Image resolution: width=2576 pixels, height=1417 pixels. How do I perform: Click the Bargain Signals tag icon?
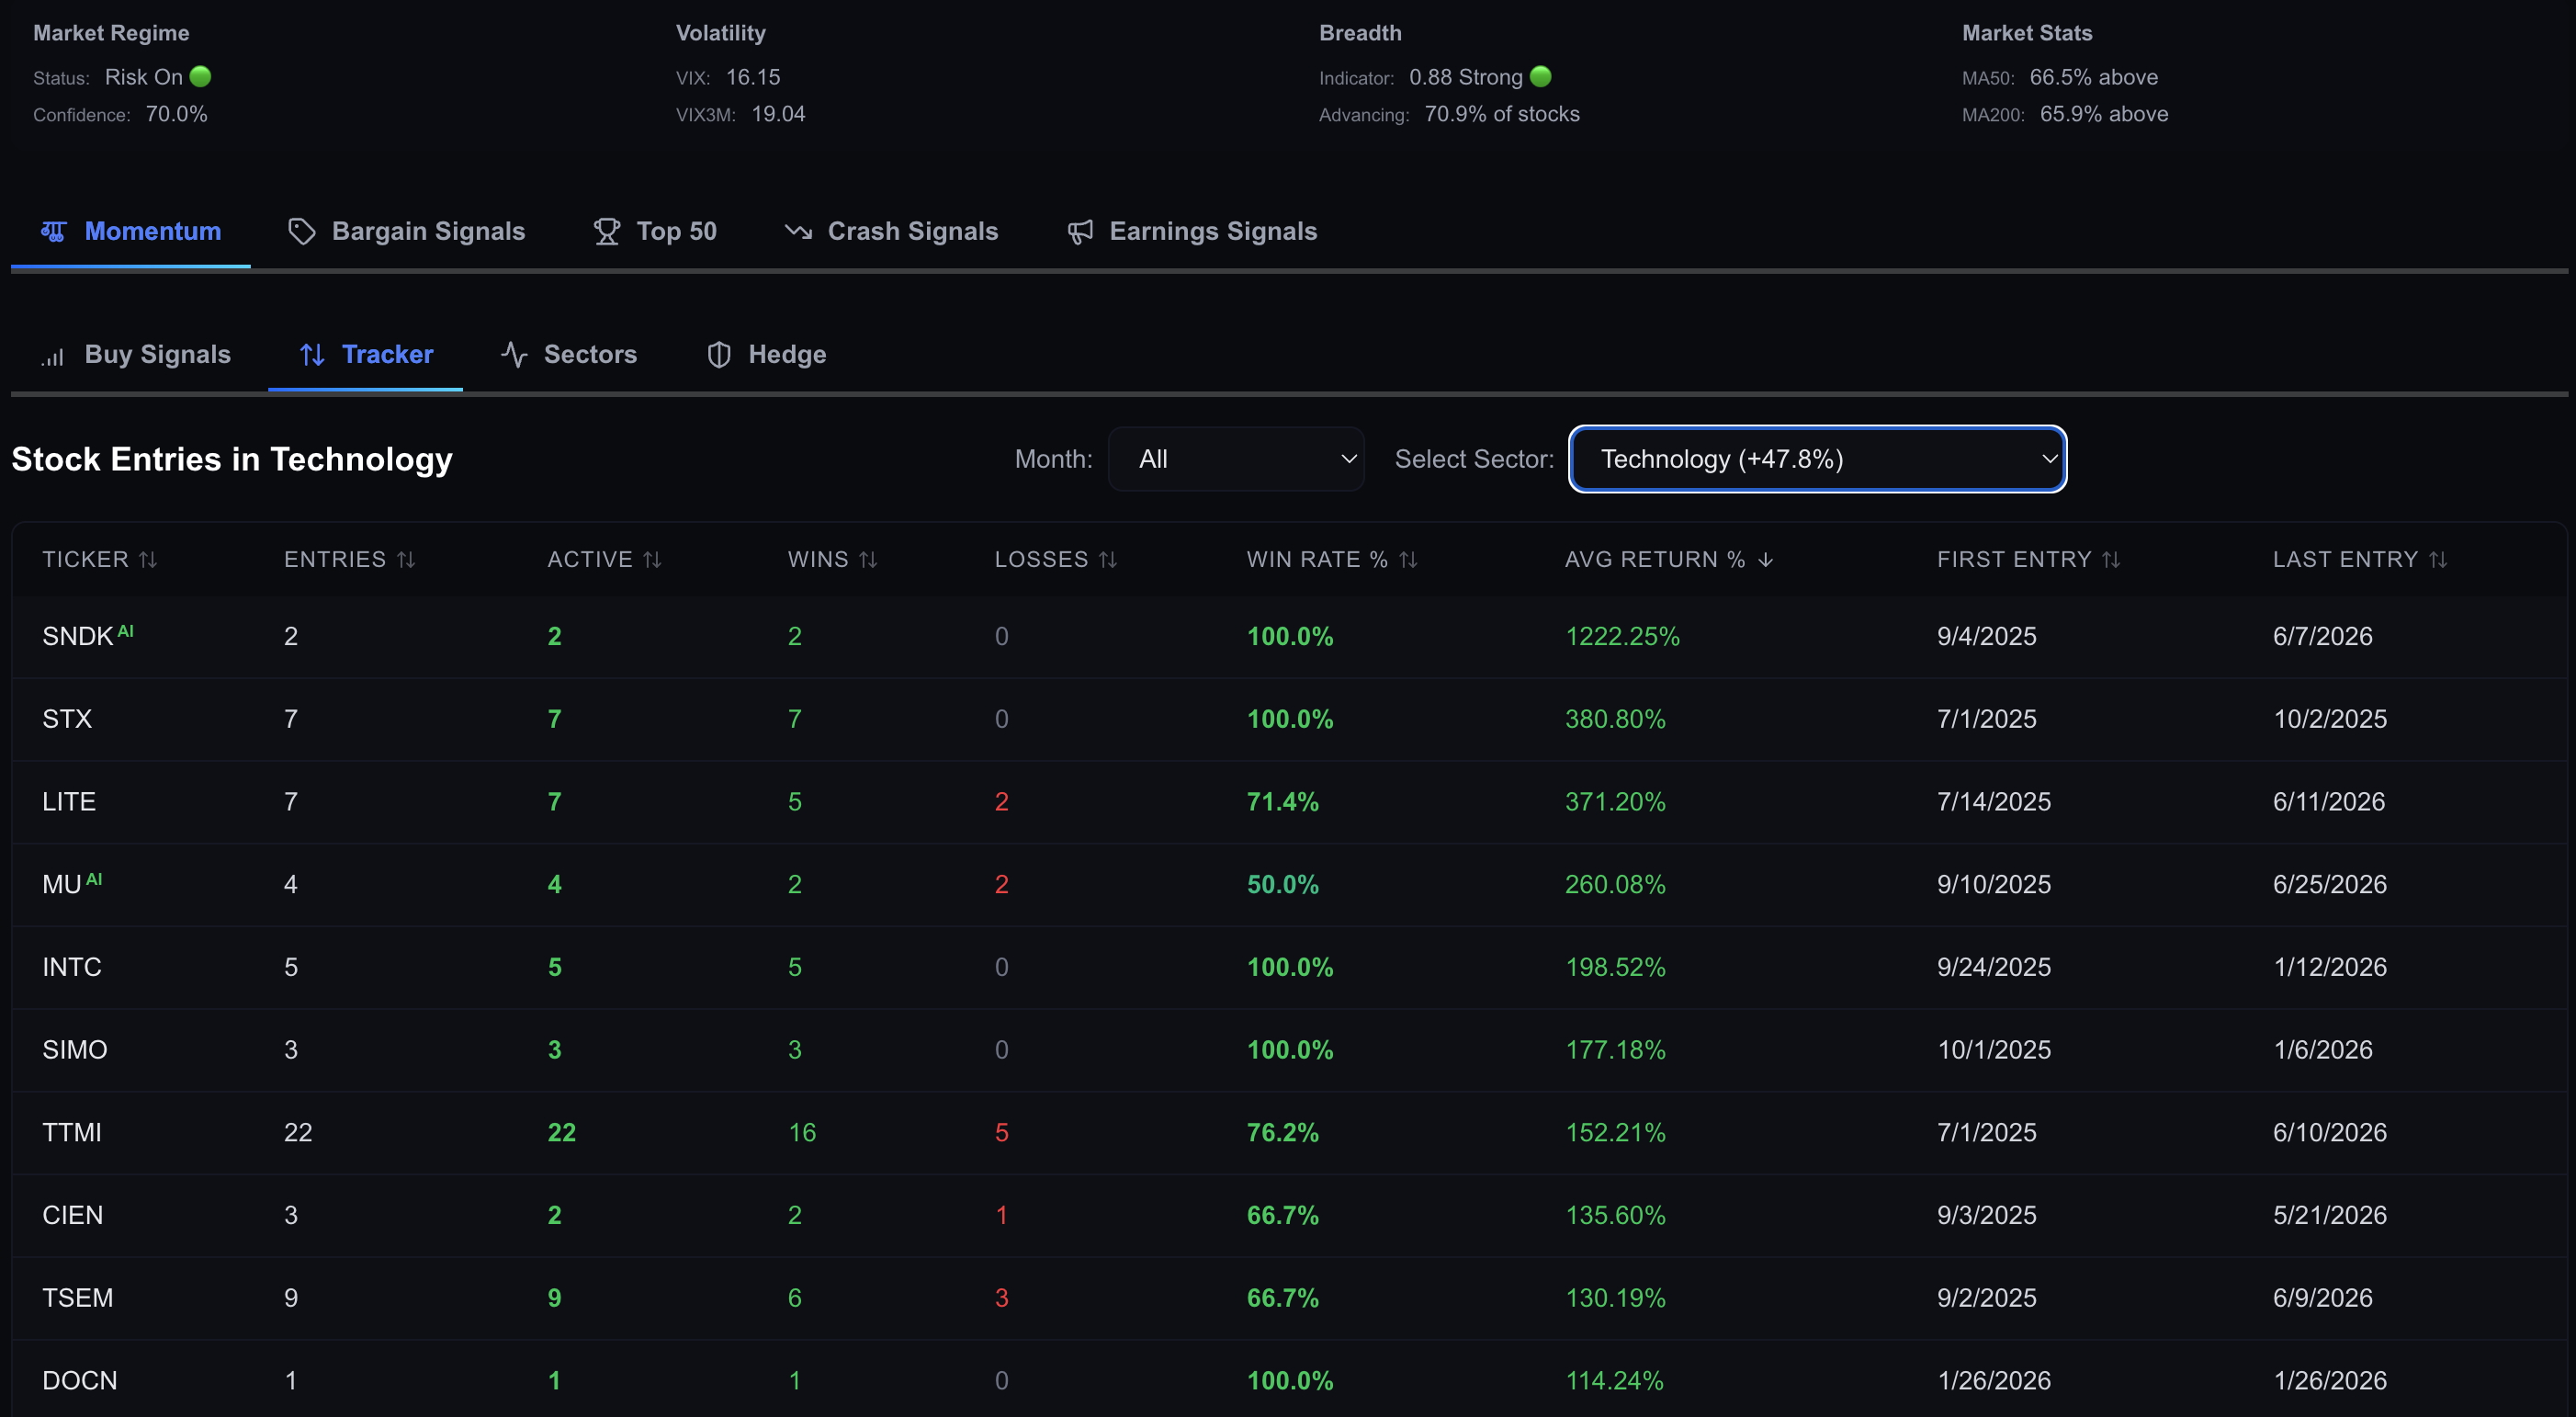pos(302,232)
